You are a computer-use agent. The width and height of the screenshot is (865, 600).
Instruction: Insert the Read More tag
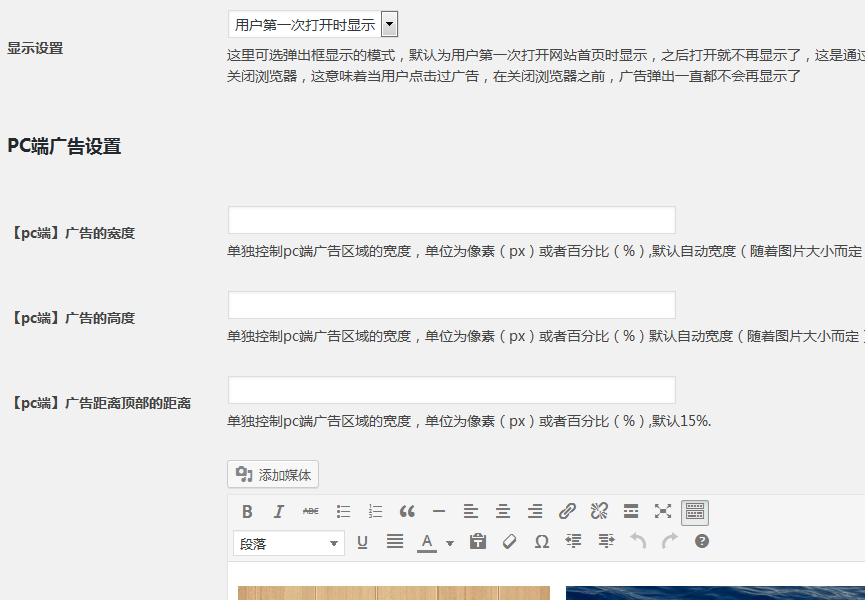tap(631, 512)
